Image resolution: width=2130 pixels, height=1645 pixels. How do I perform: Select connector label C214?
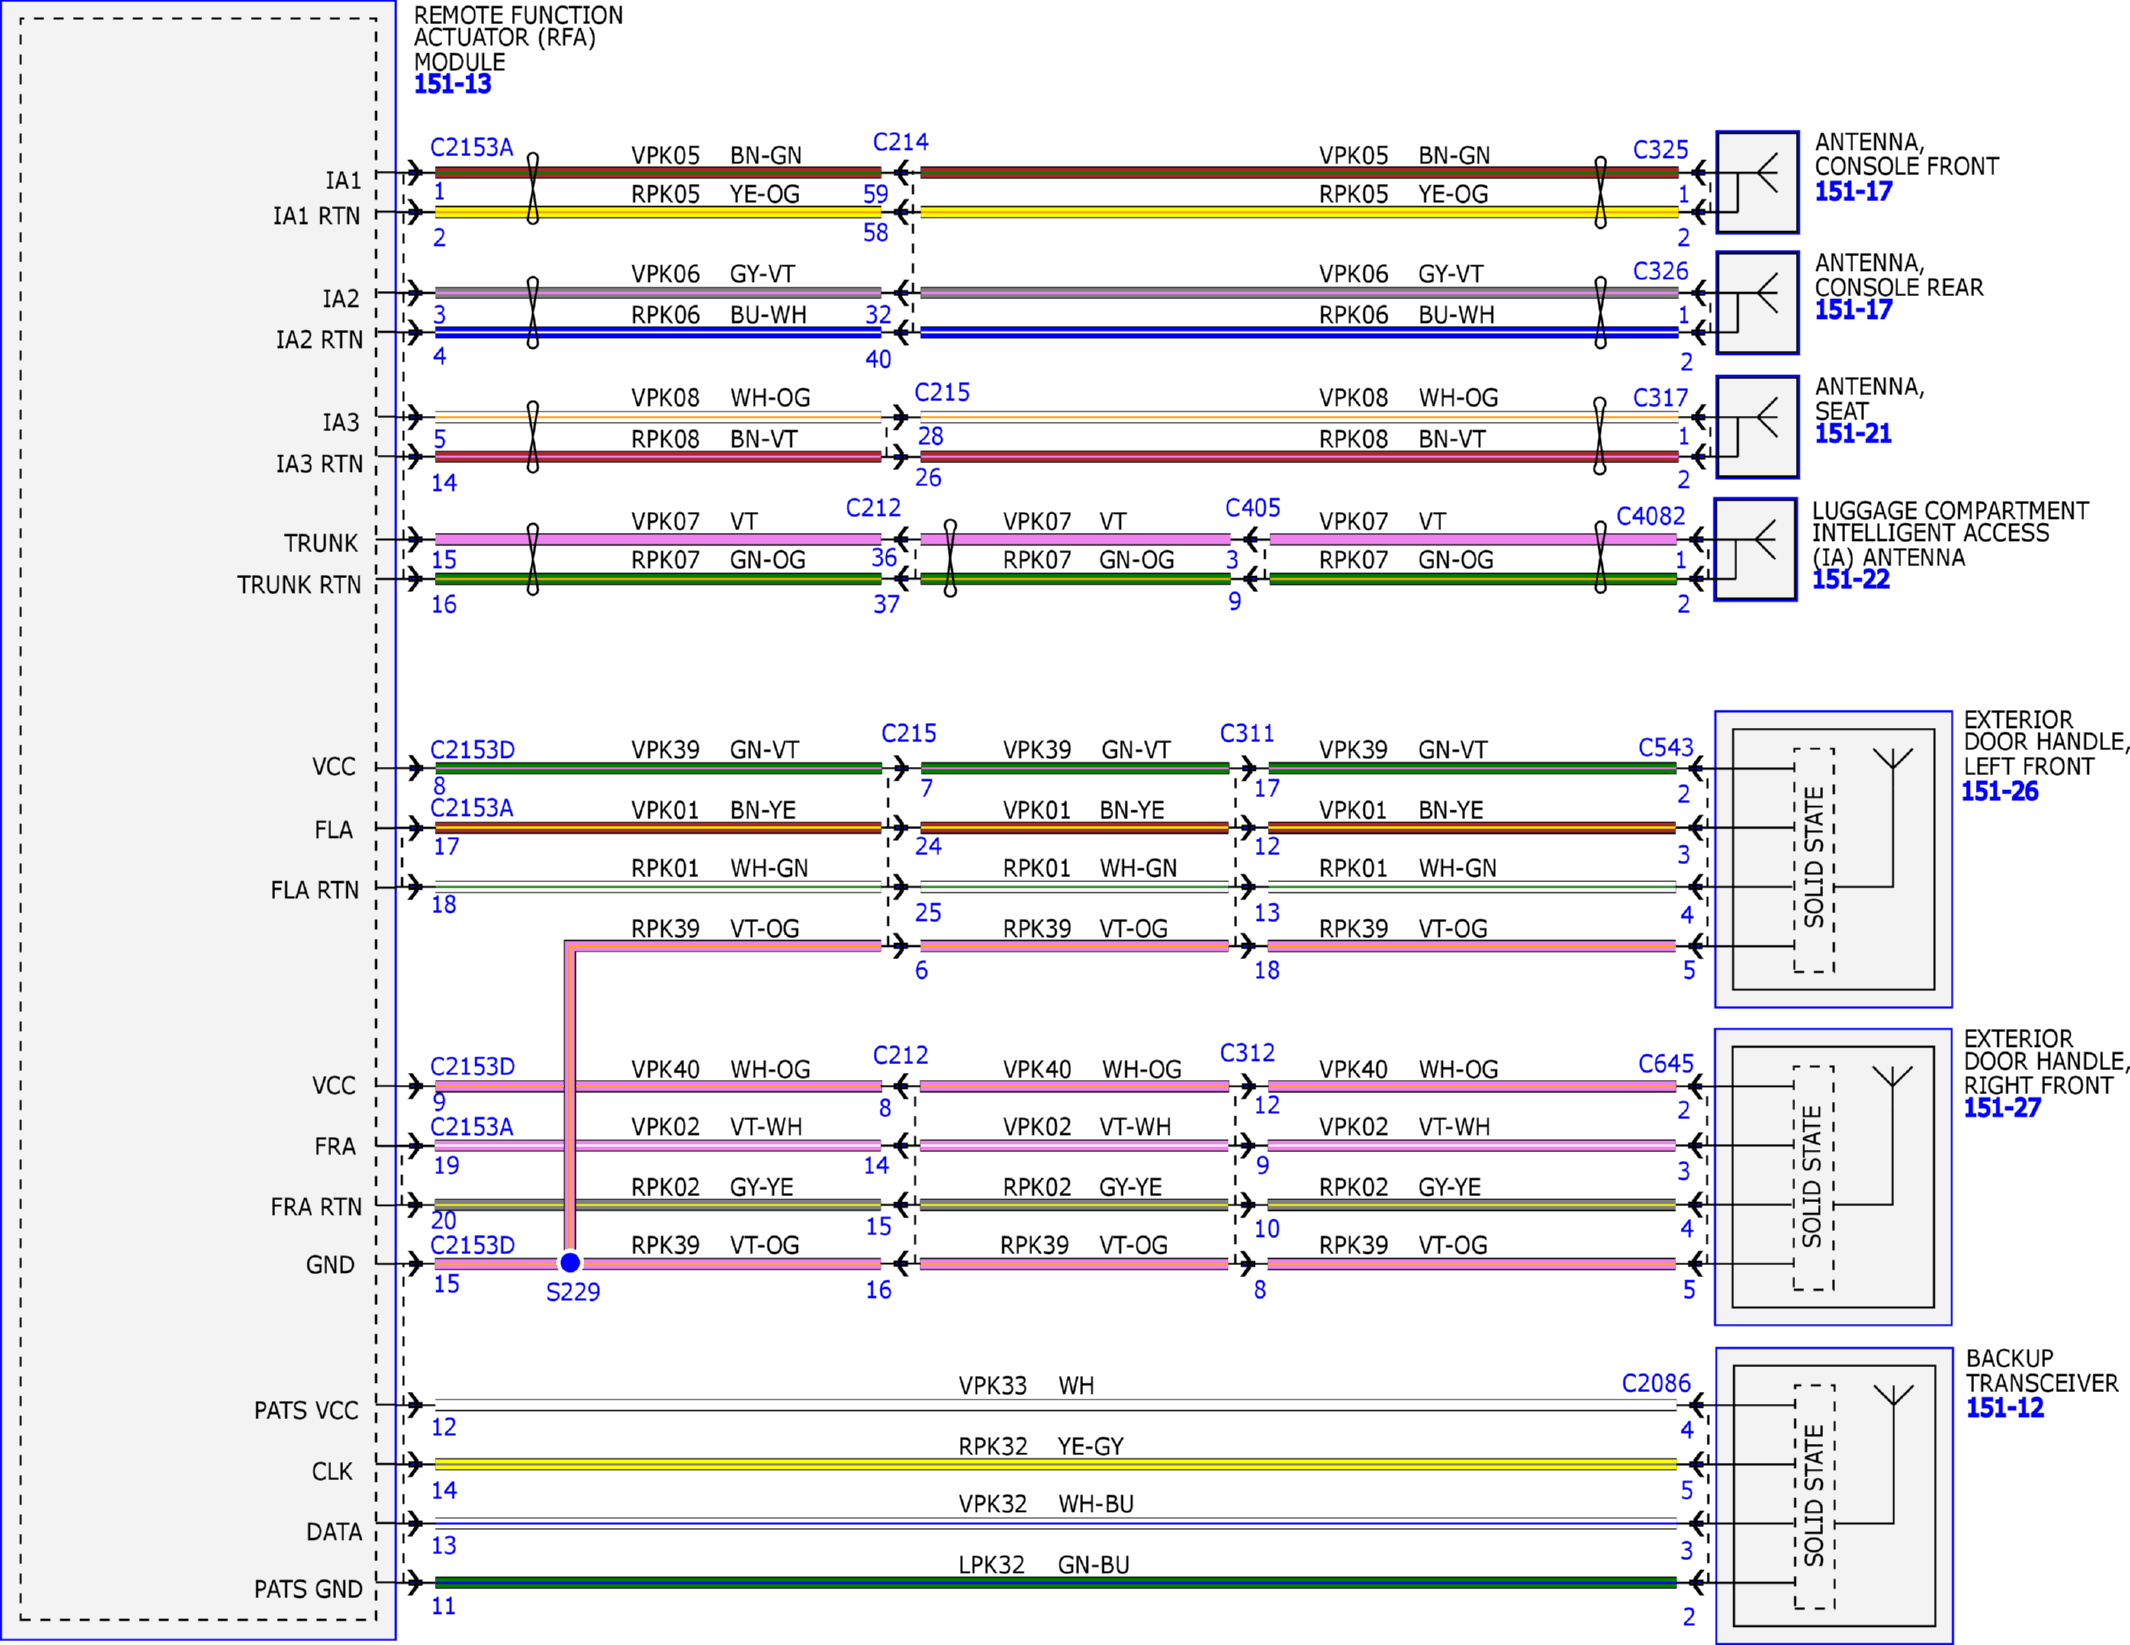[900, 142]
